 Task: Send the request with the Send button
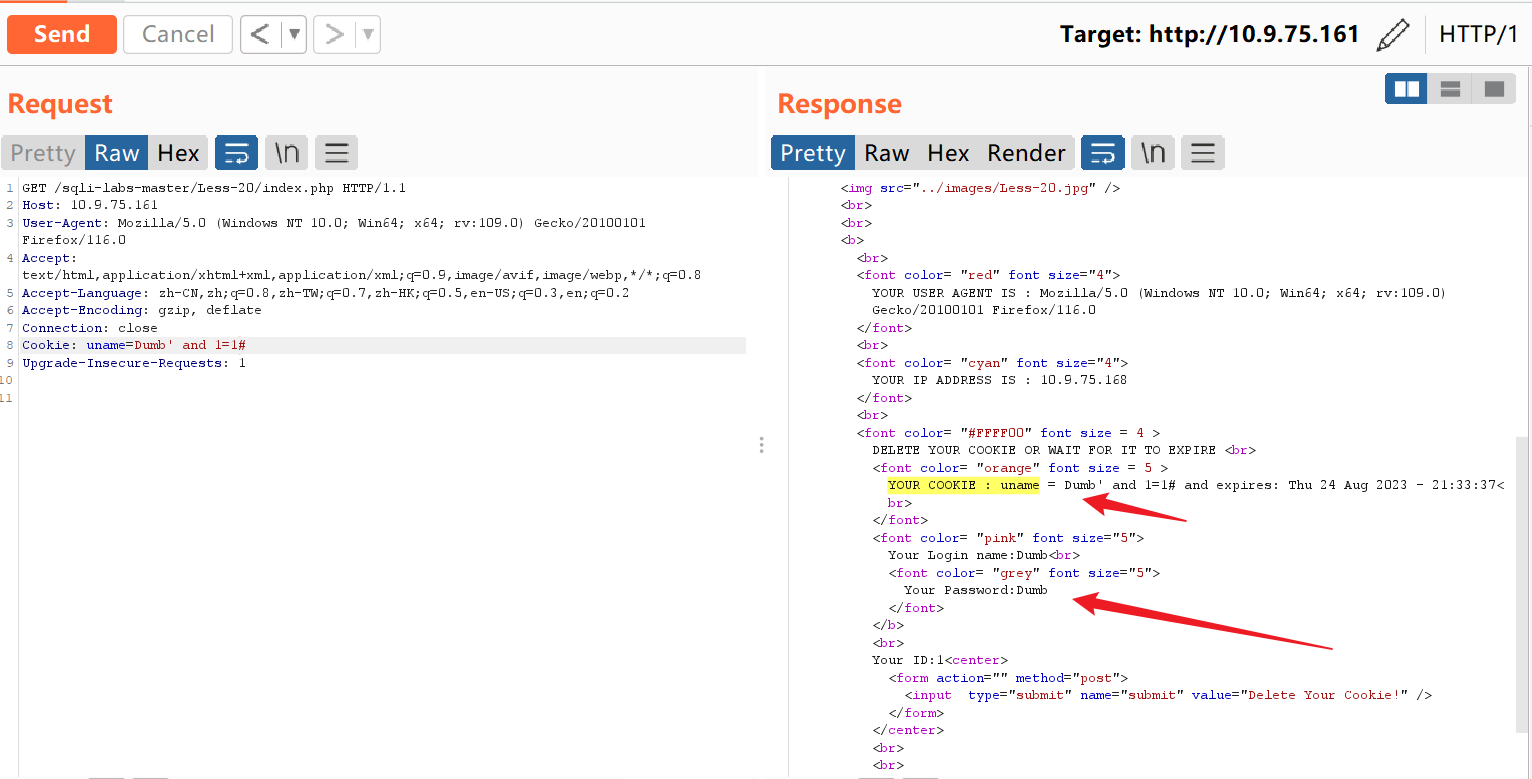[62, 34]
